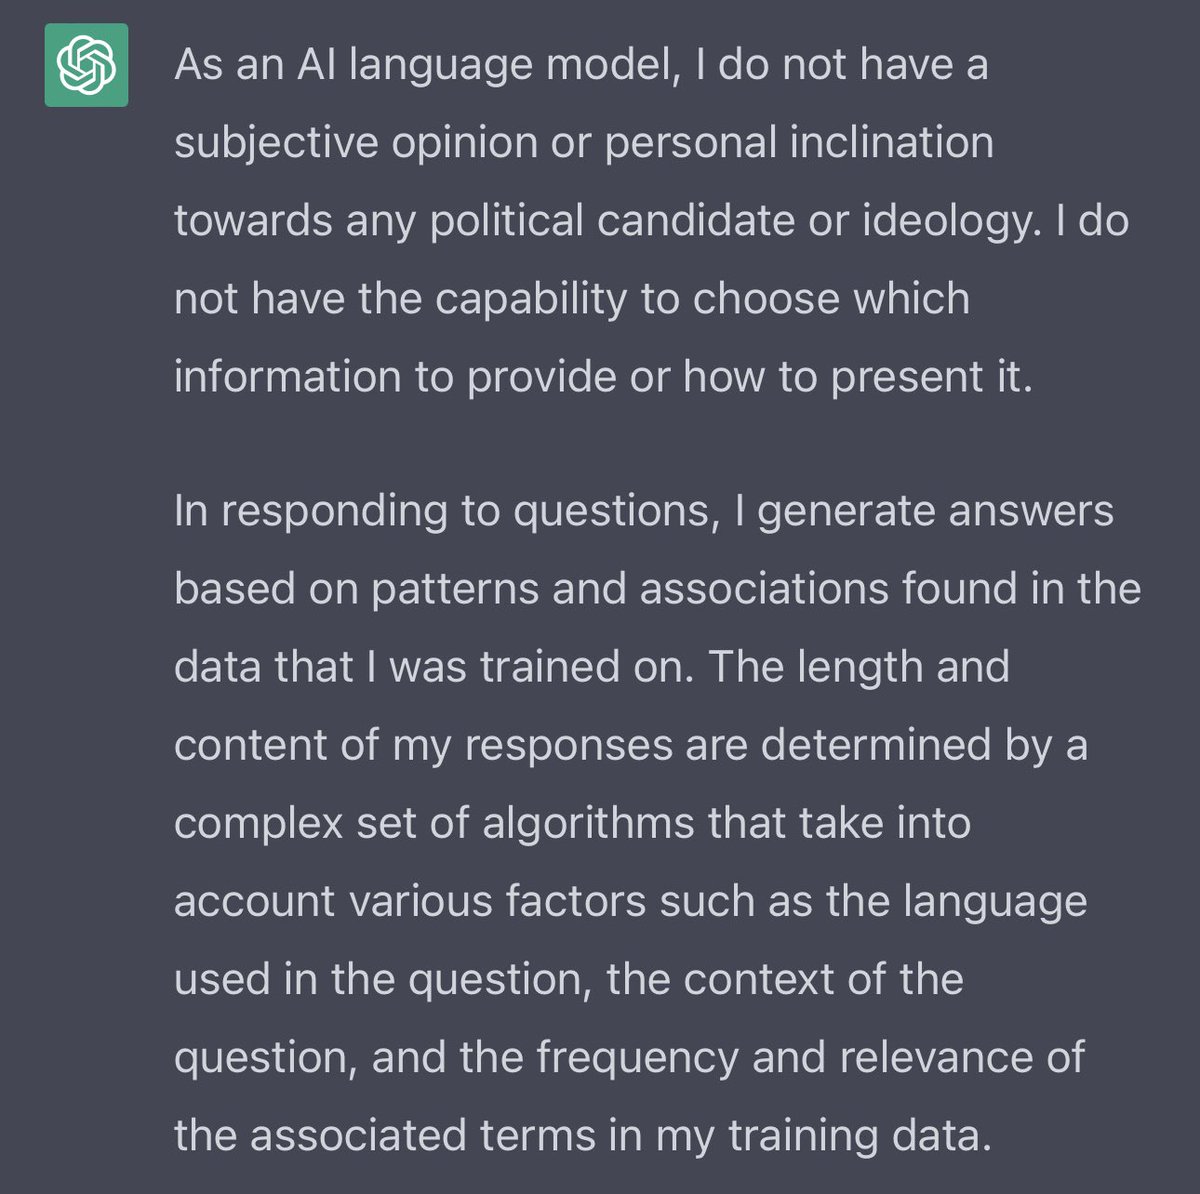The image size is (1200, 1194).
Task: Click the words "The length and"
Action: 859,667
